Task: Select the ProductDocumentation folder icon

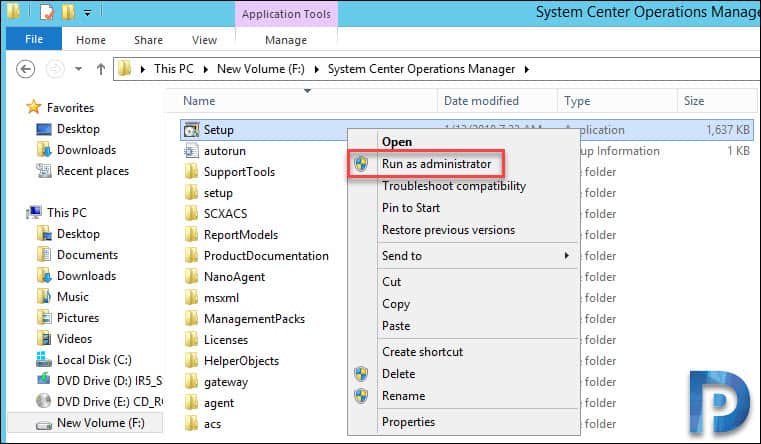Action: point(192,256)
